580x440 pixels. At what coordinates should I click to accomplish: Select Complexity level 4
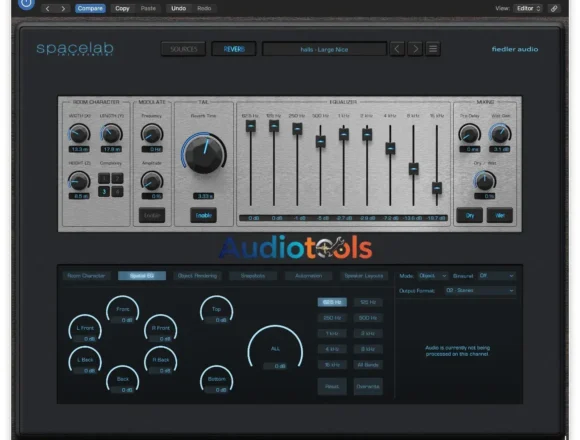click(117, 192)
